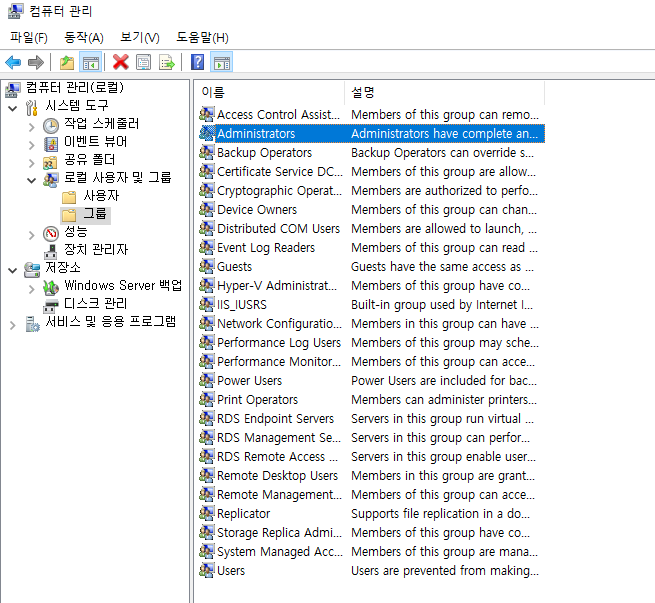Collapse the 시스템 도구 node
The image size is (655, 603).
tap(13, 109)
